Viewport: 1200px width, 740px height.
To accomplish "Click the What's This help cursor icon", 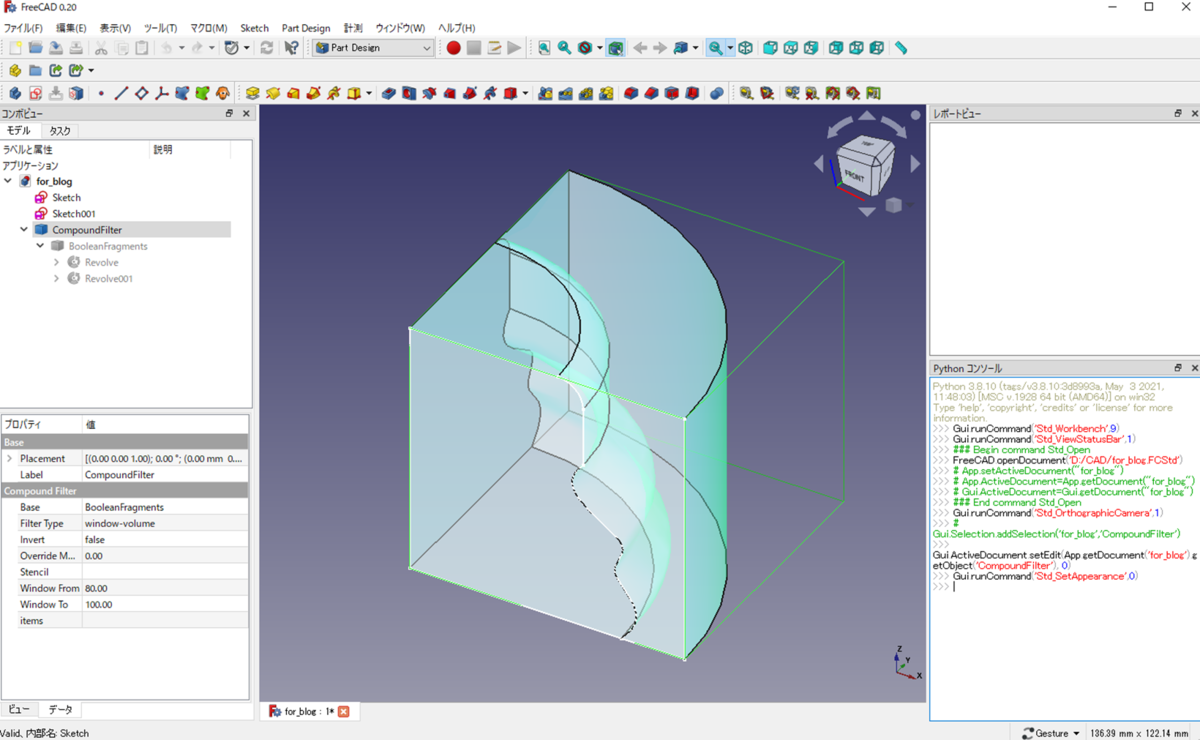I will coord(291,47).
